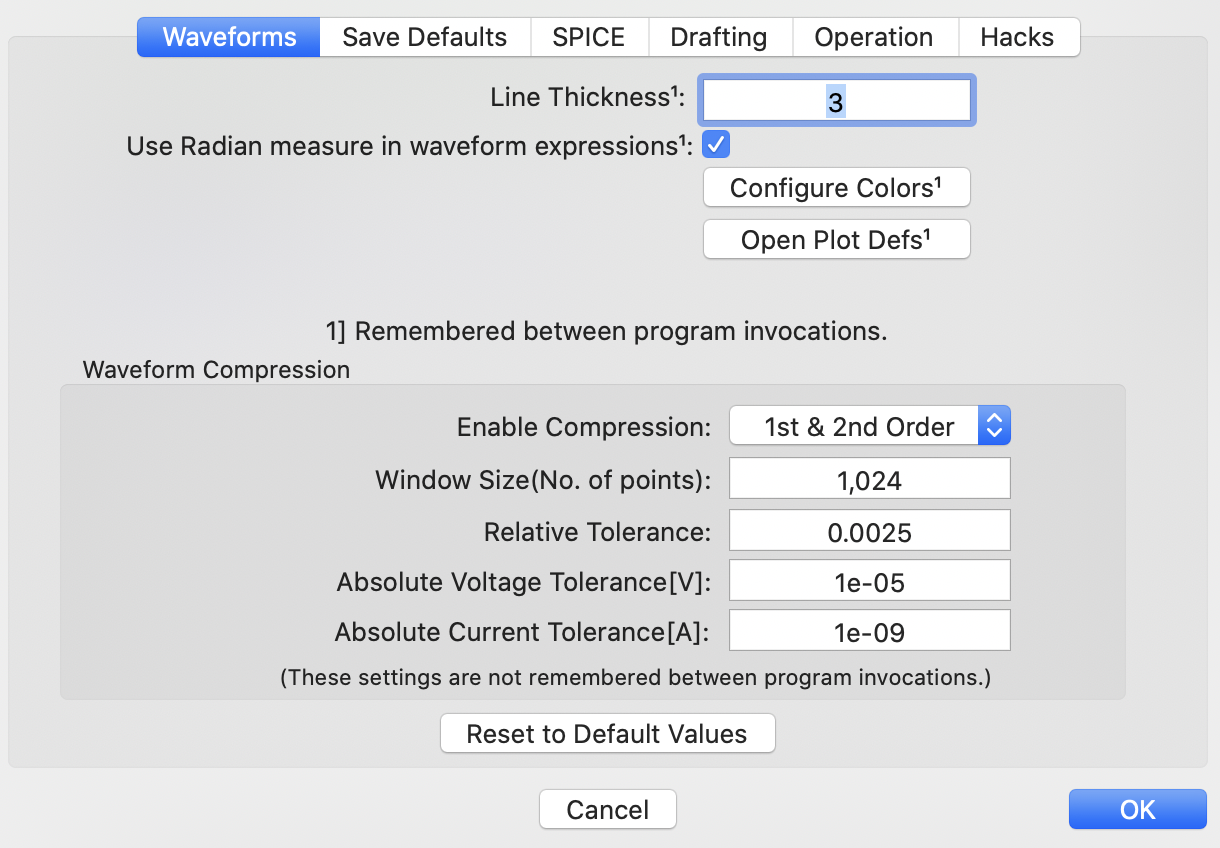Click the Line Thickness input field

(836, 99)
